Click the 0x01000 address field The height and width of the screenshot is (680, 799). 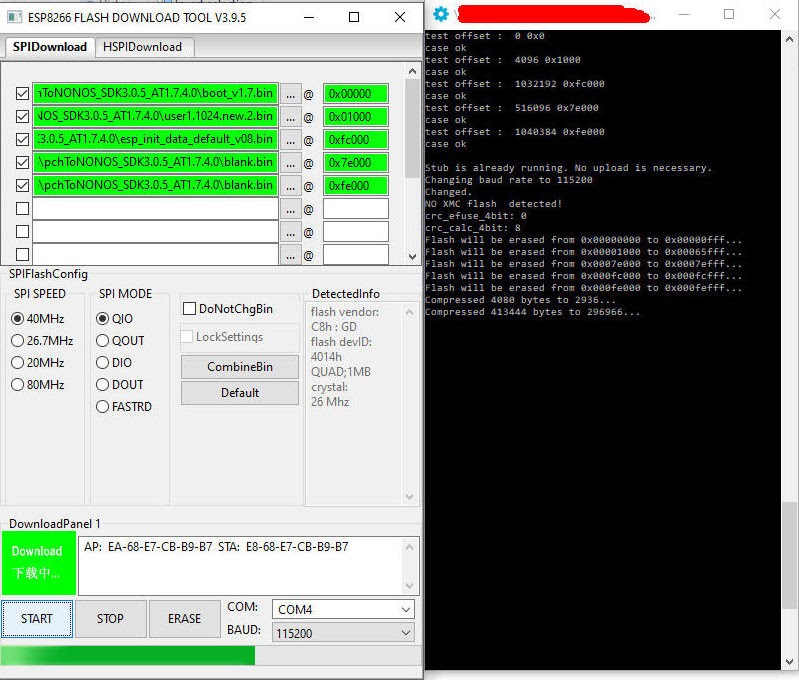(x=356, y=117)
